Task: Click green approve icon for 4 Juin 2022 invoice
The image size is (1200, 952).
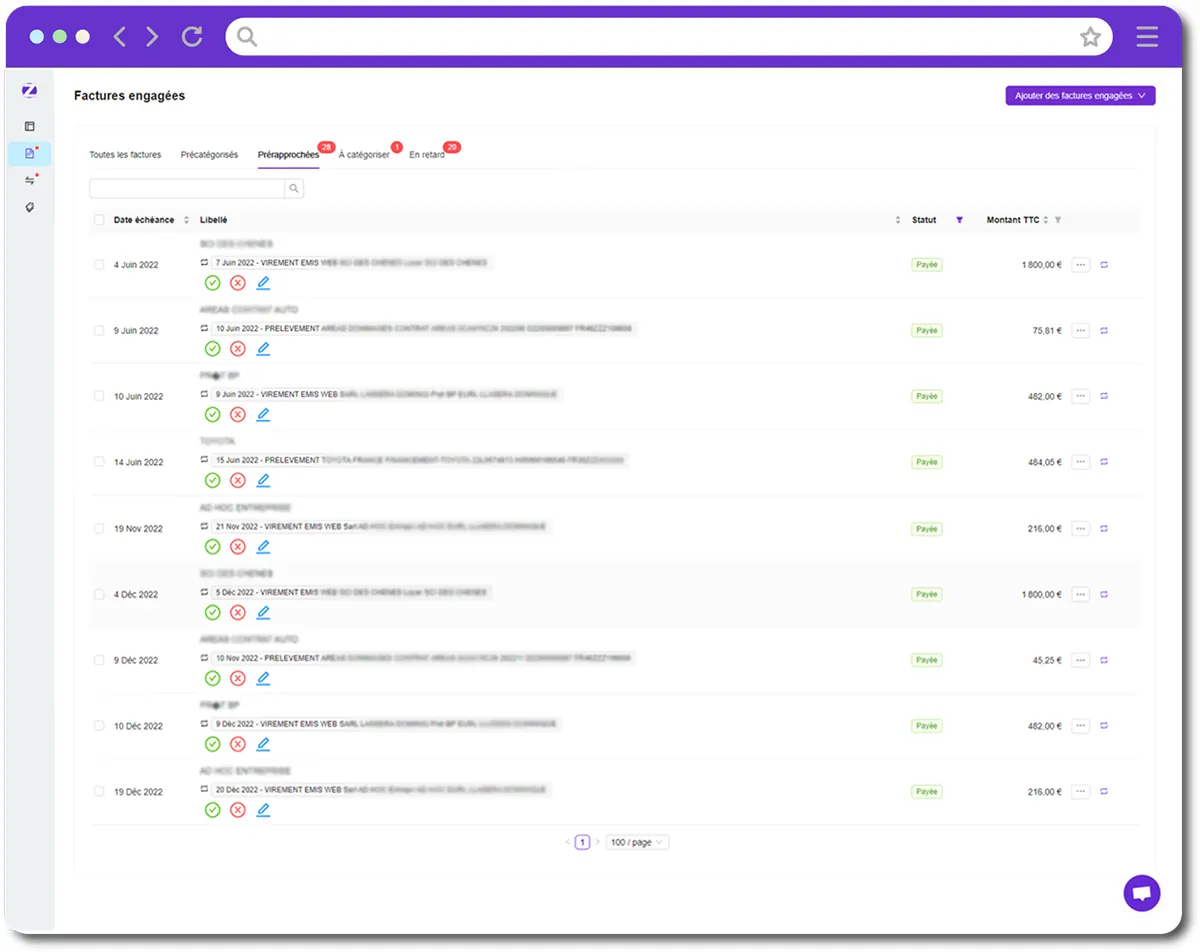Action: pos(212,283)
